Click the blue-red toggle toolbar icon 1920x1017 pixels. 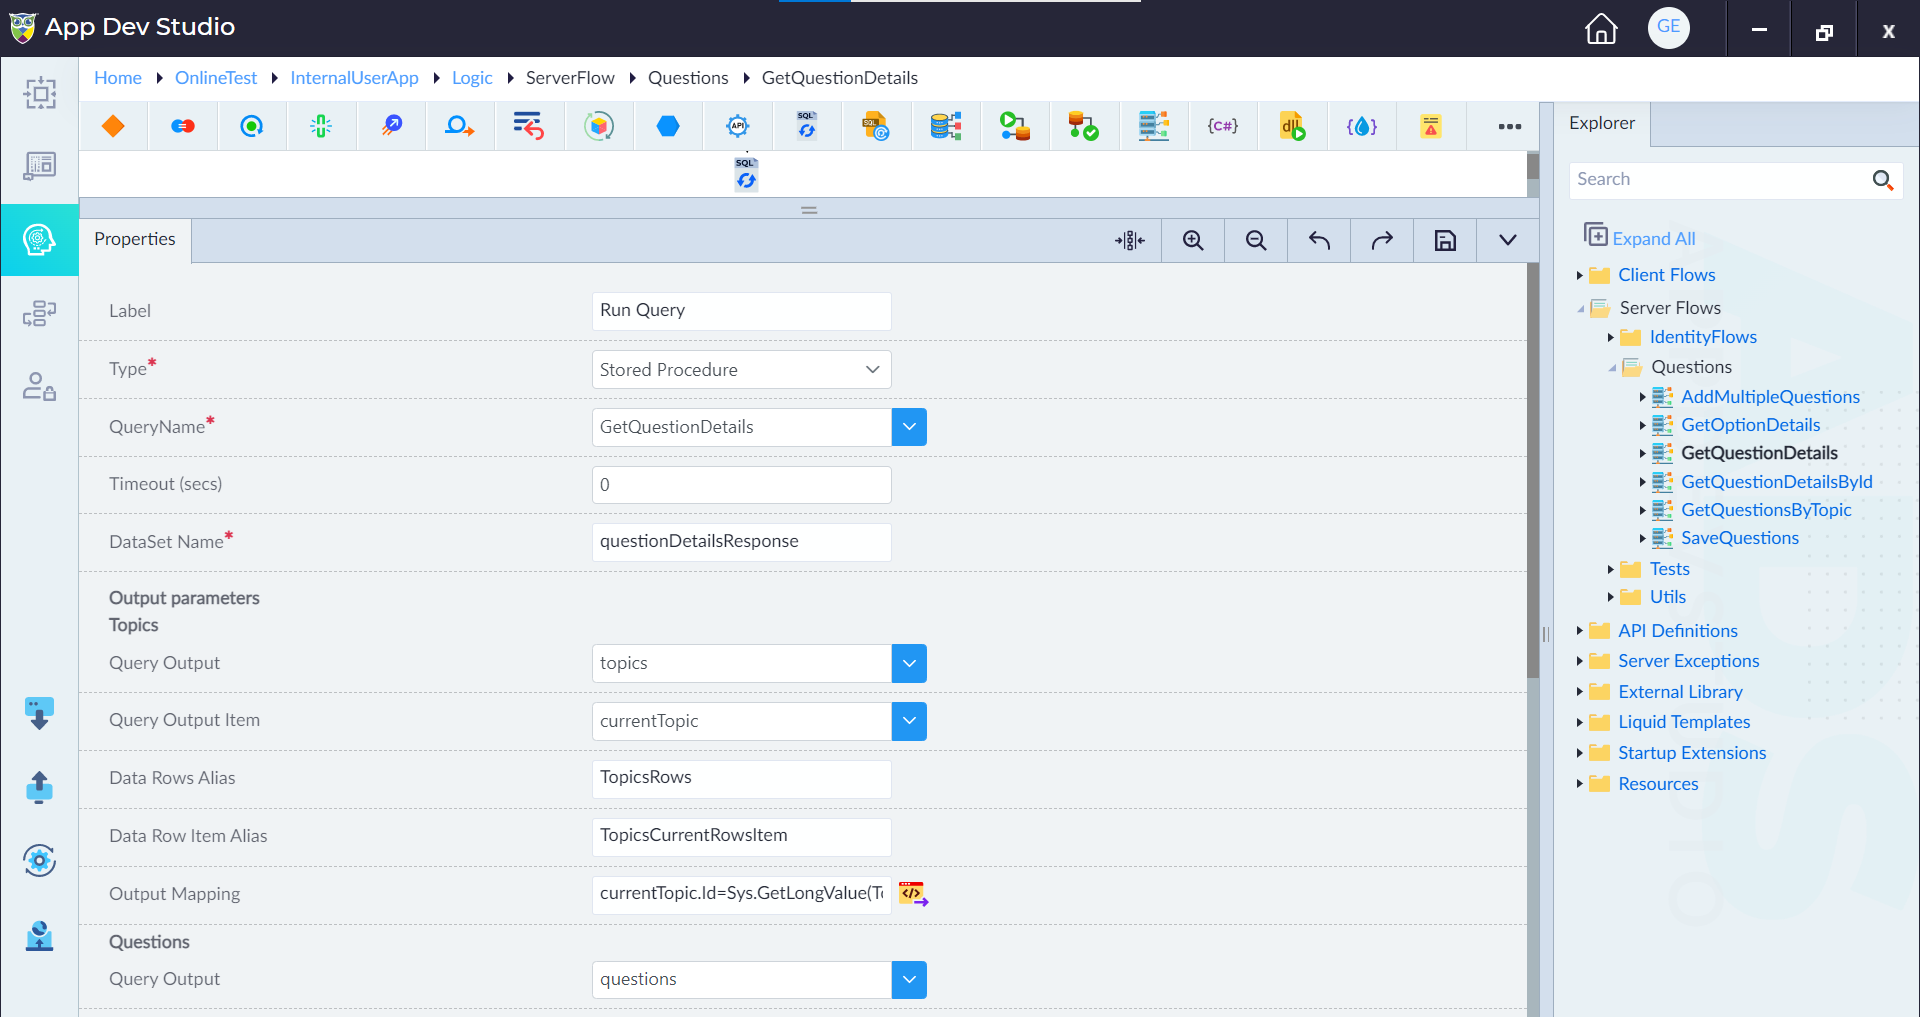click(182, 126)
